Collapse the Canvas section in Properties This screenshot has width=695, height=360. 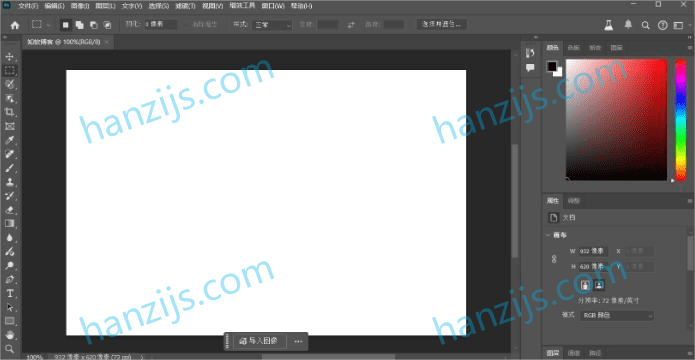(x=548, y=235)
